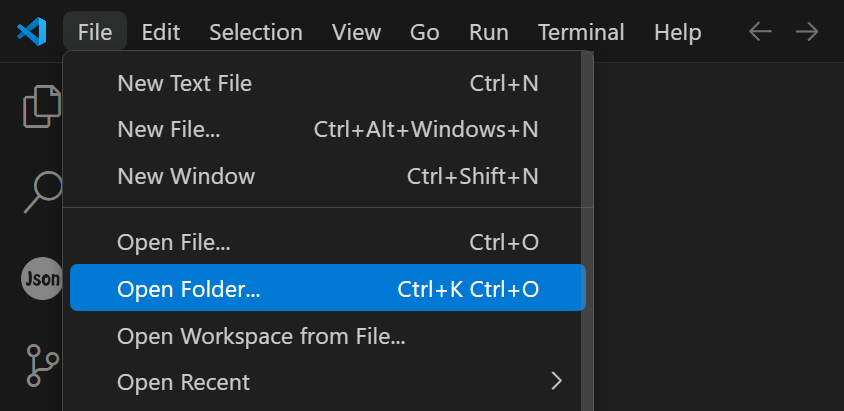Image resolution: width=844 pixels, height=411 pixels.
Task: Open the Go menu
Action: click(425, 32)
